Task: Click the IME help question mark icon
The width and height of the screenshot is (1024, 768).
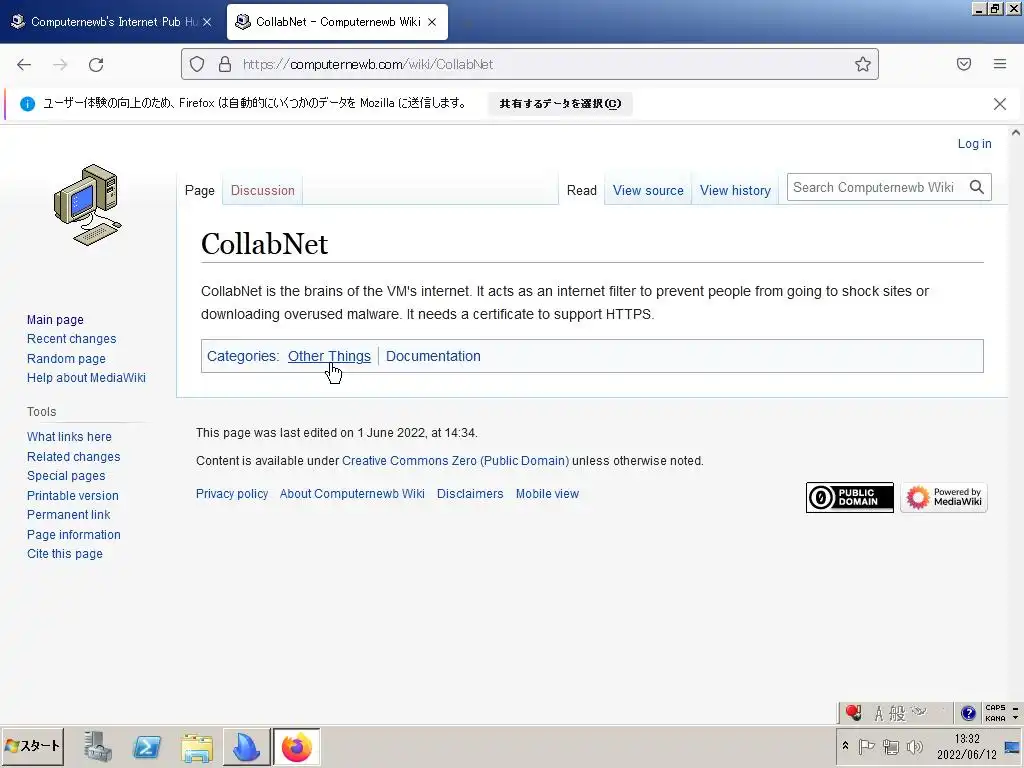Action: 968,713
